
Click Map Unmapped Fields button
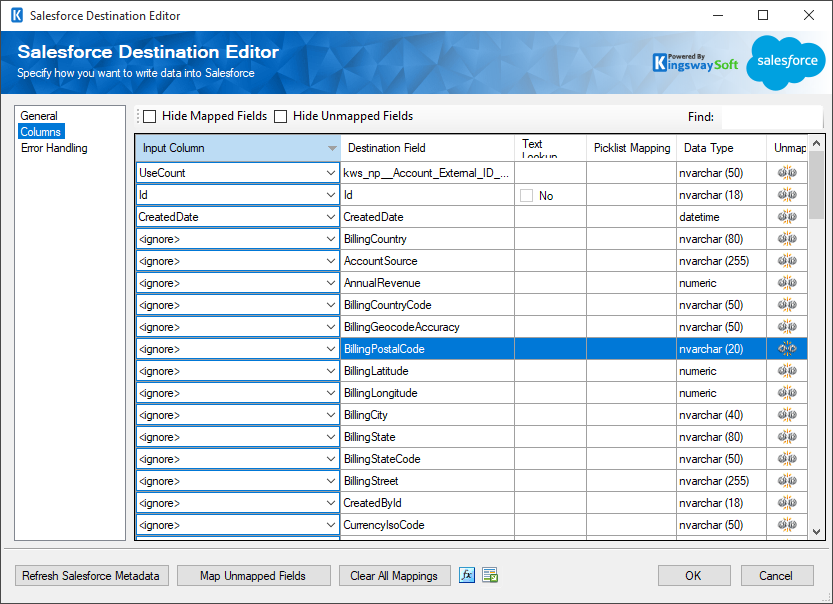(x=253, y=576)
